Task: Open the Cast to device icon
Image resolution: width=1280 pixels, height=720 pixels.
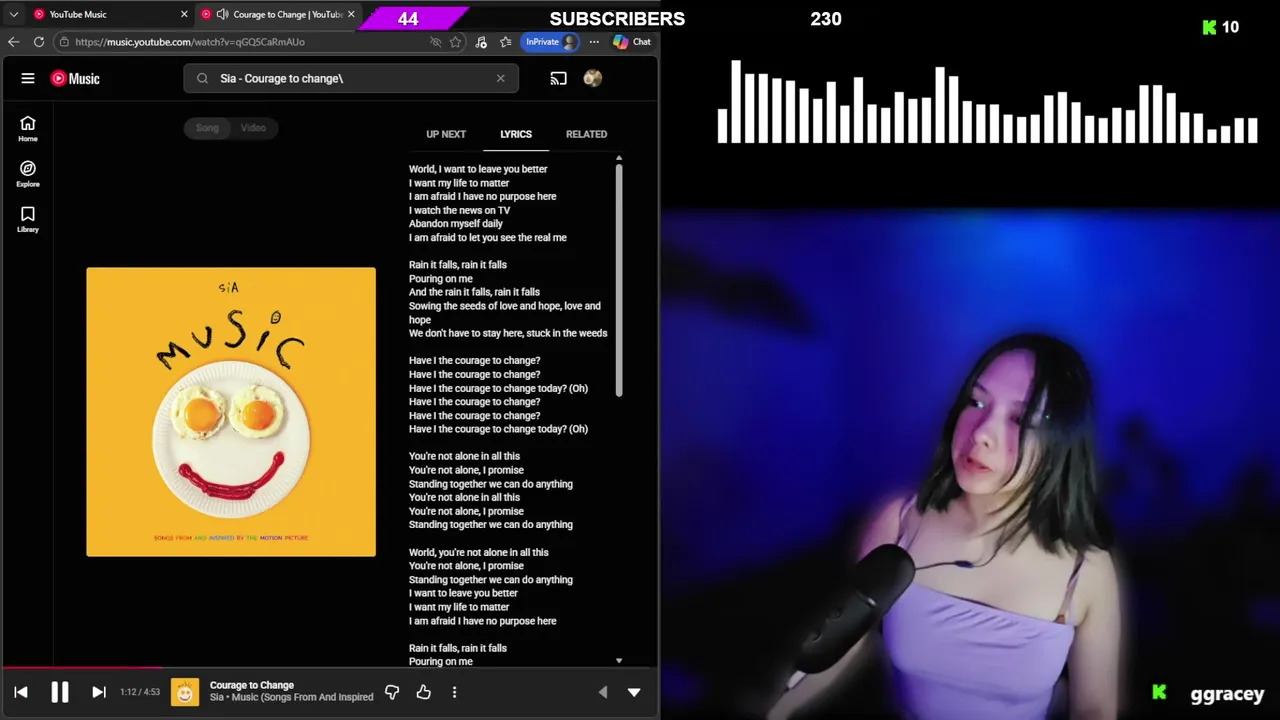Action: coord(559,78)
